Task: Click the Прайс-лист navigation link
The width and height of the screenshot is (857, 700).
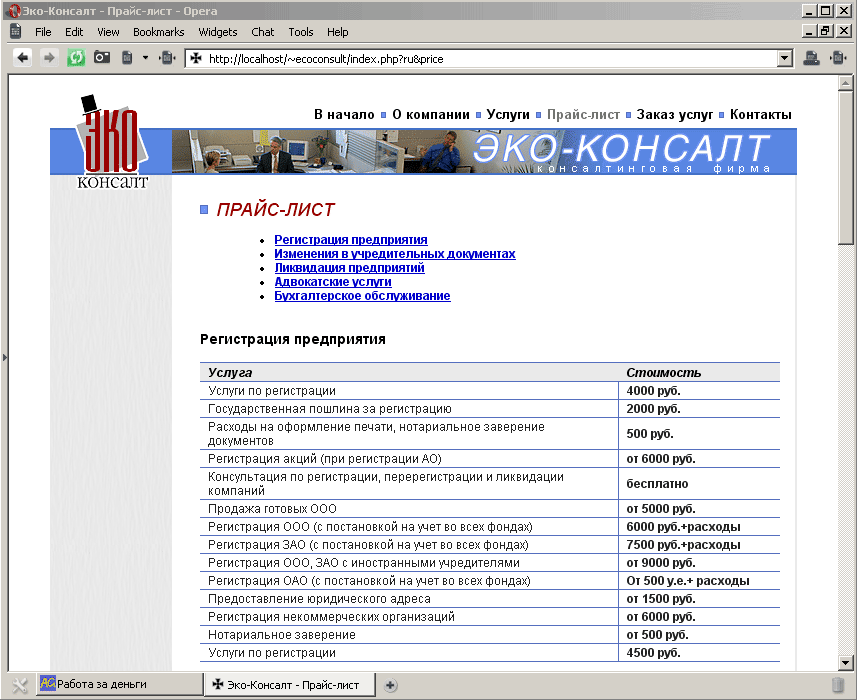Action: point(583,114)
